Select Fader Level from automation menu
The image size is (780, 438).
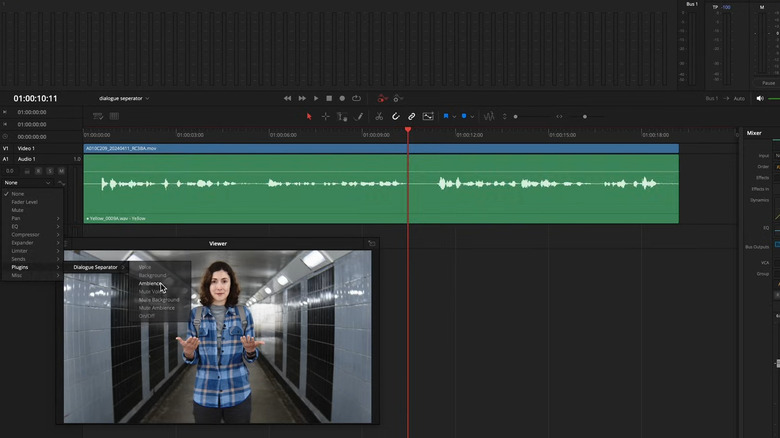pos(25,202)
